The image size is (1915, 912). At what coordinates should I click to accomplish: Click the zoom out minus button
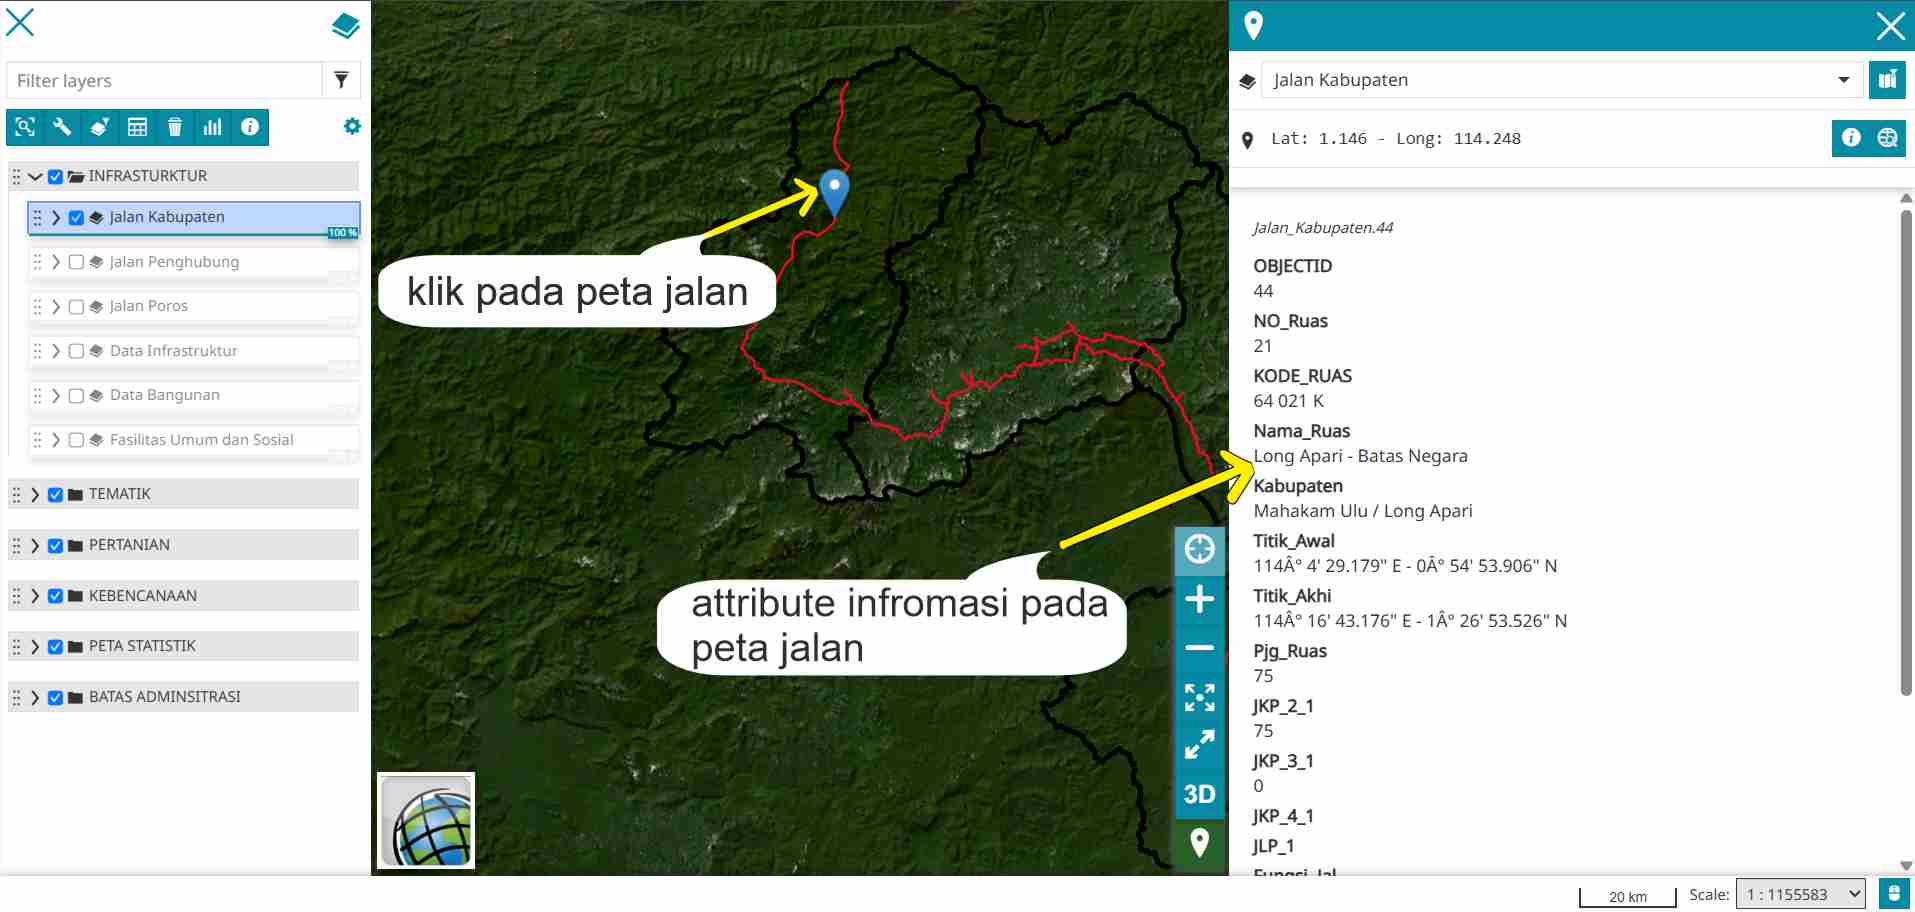click(x=1199, y=648)
